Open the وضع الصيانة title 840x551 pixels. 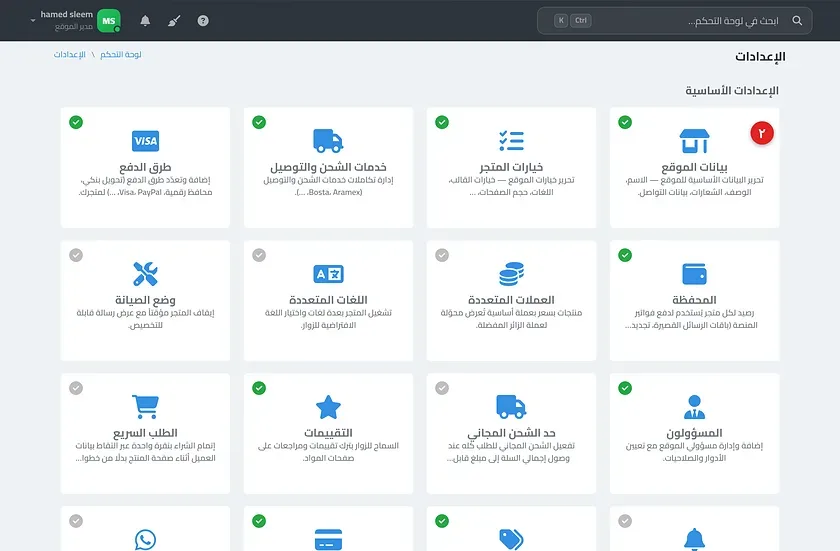tap(146, 300)
